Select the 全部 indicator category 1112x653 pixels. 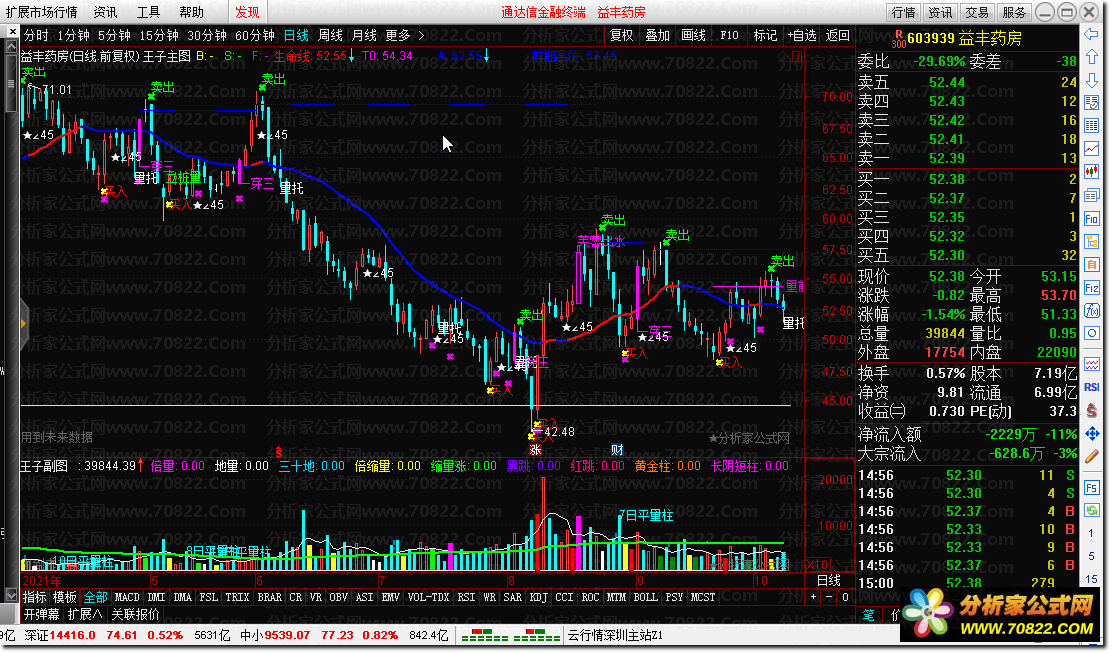pos(95,598)
